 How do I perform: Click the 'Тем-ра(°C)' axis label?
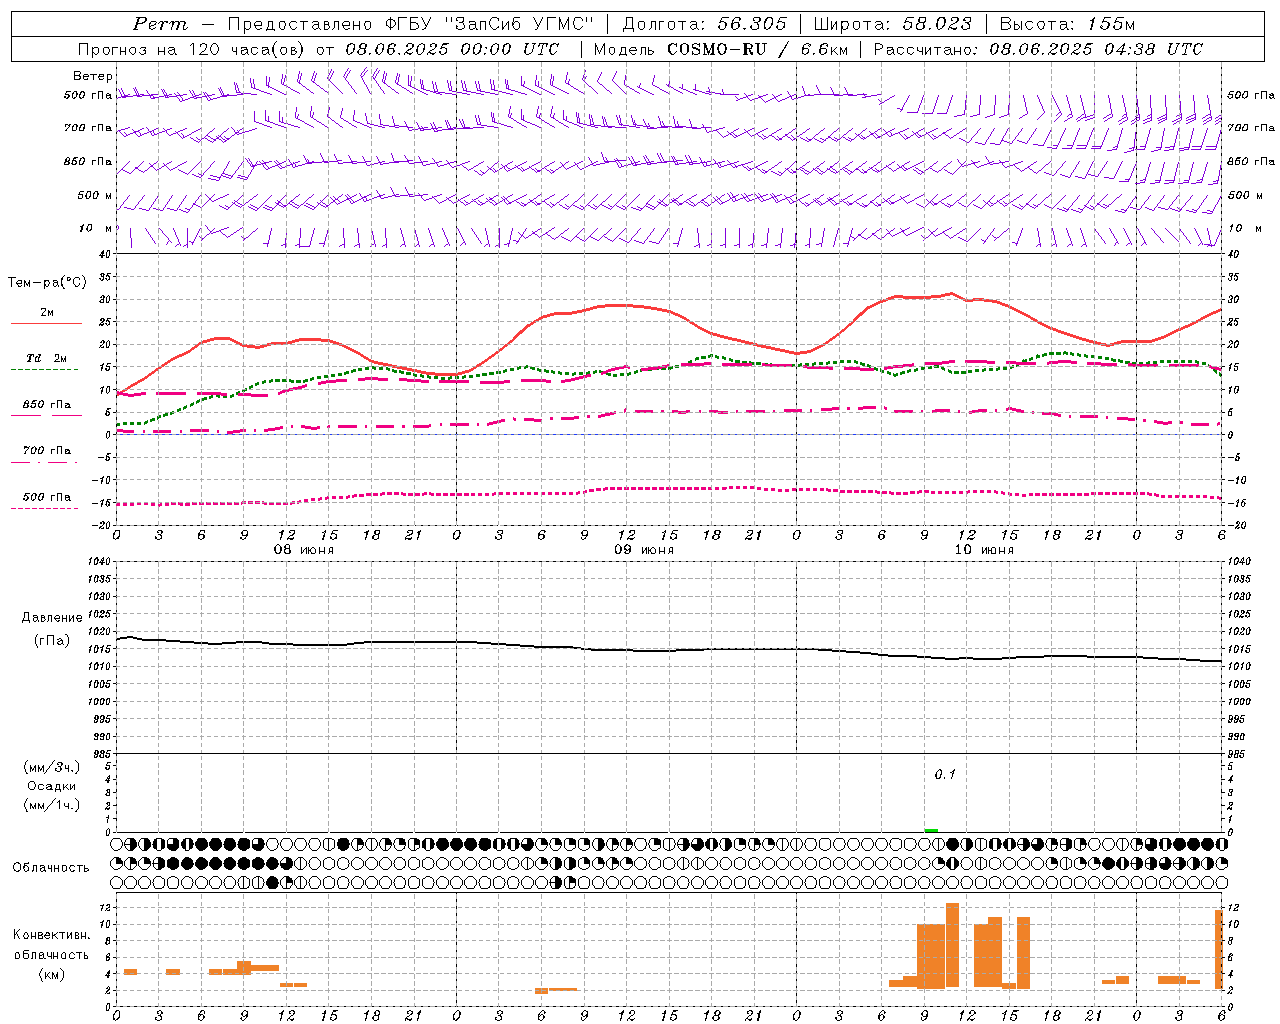[x=47, y=283]
